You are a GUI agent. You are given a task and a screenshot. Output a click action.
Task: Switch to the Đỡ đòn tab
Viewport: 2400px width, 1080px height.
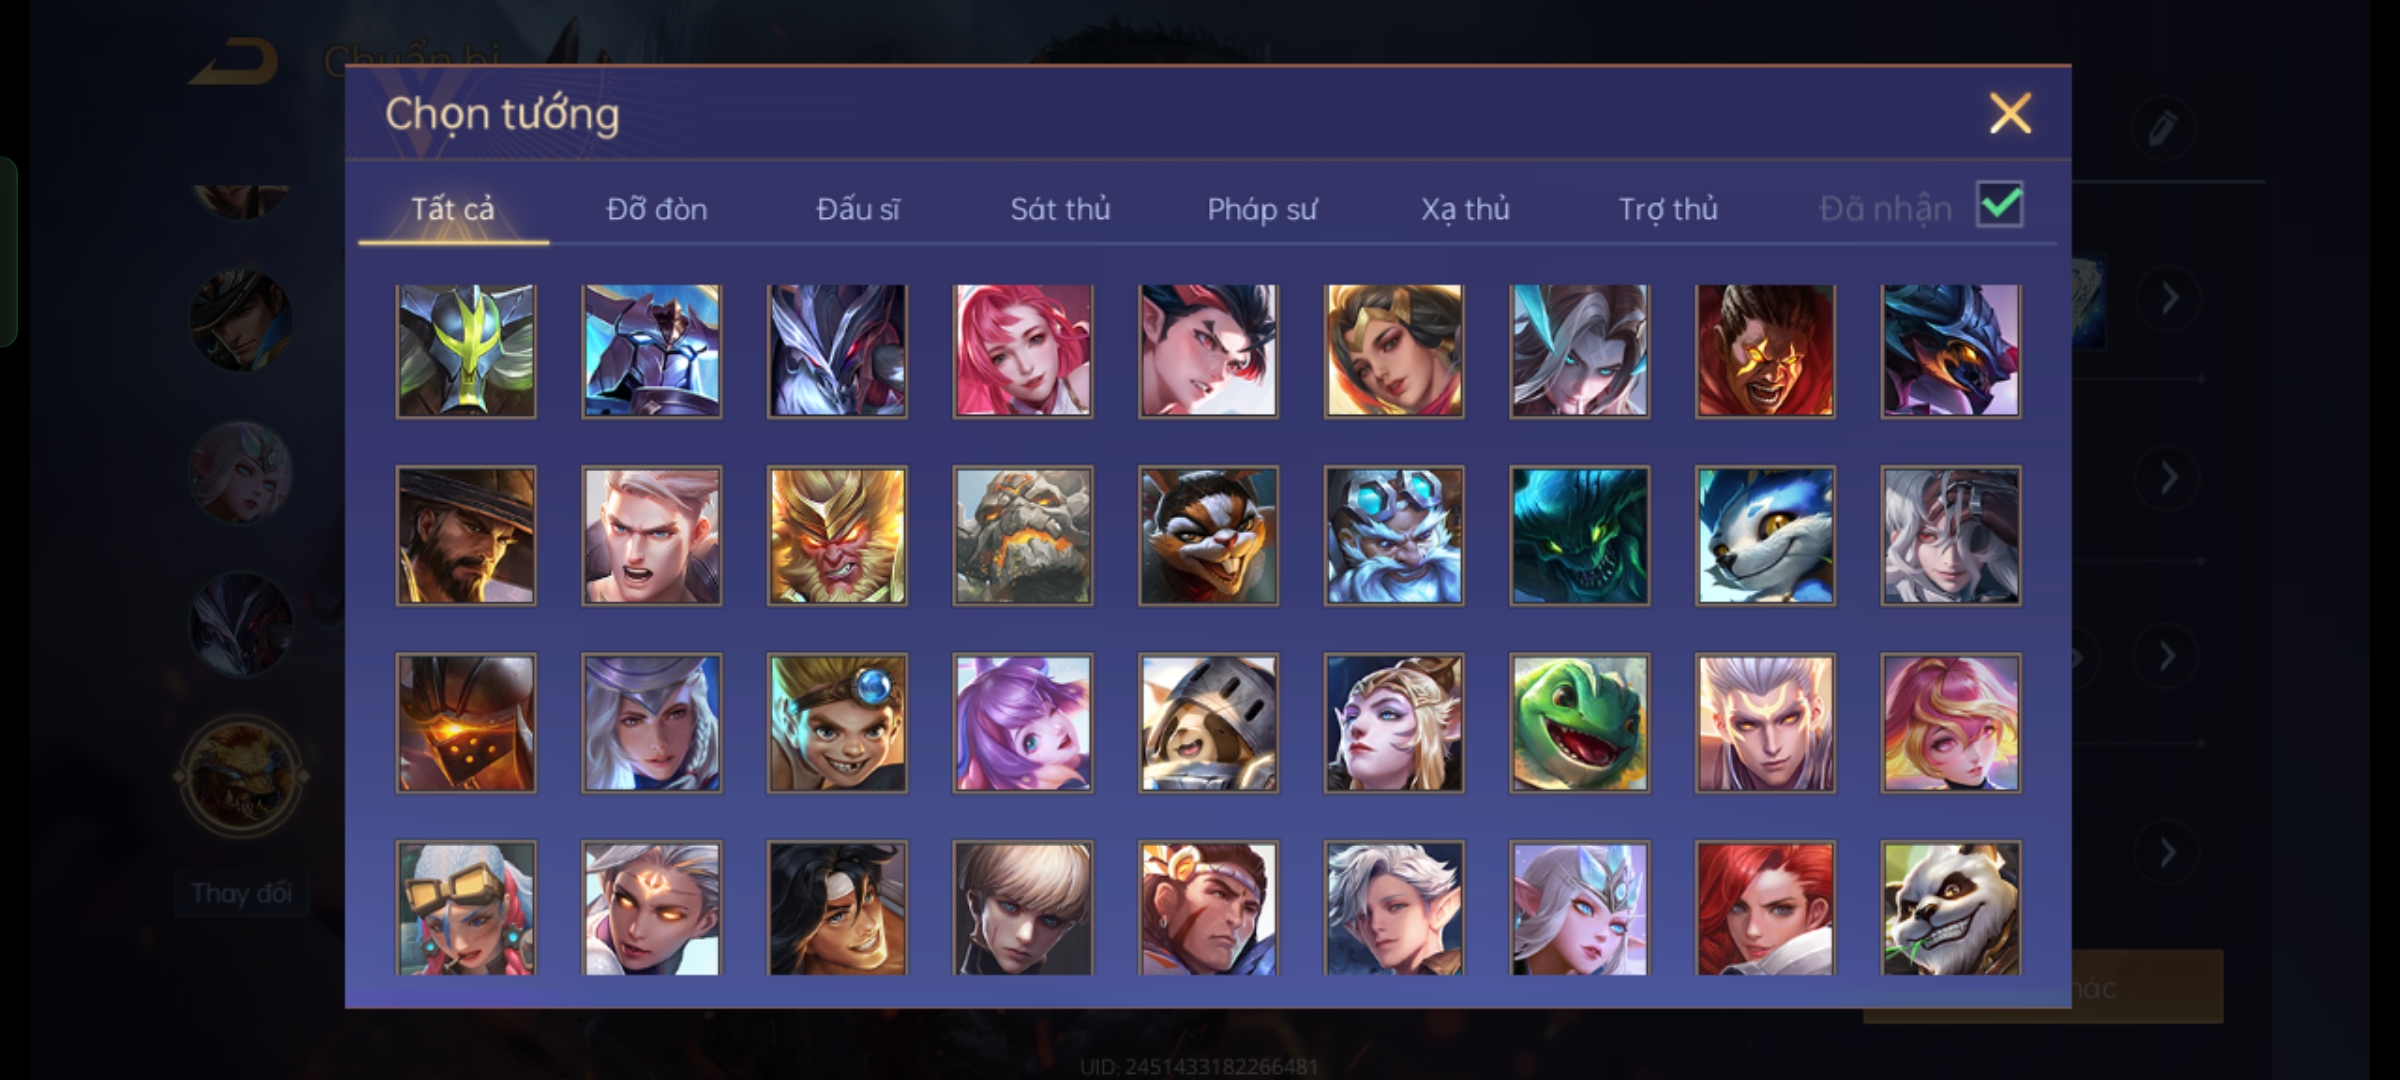coord(656,209)
